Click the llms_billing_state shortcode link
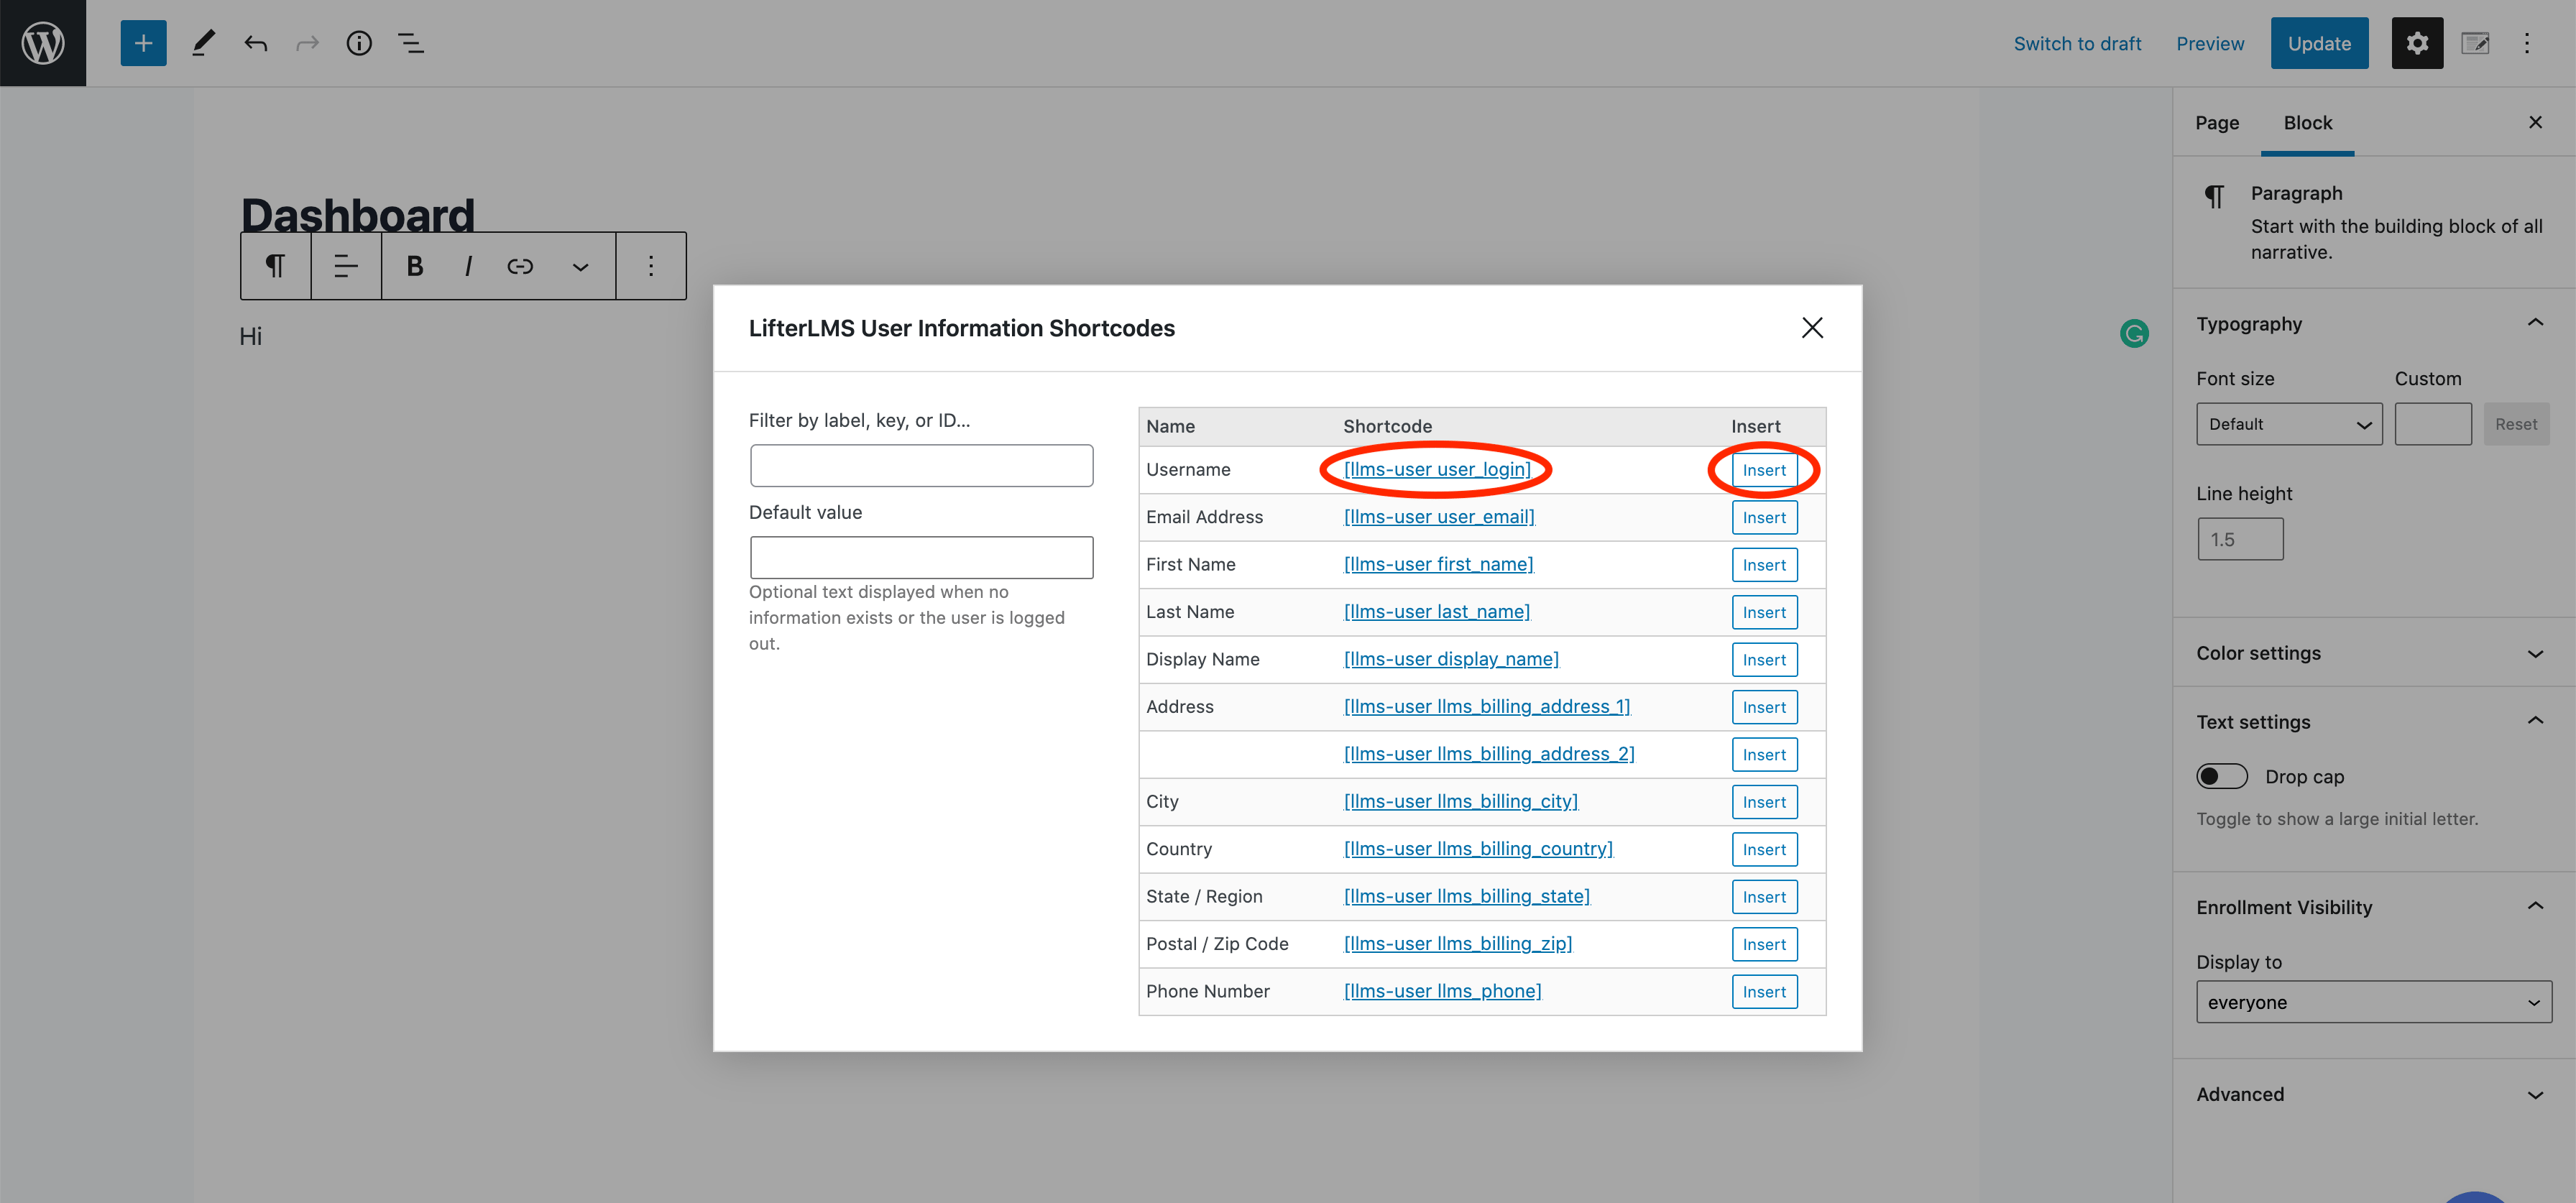 pyautogui.click(x=1467, y=897)
